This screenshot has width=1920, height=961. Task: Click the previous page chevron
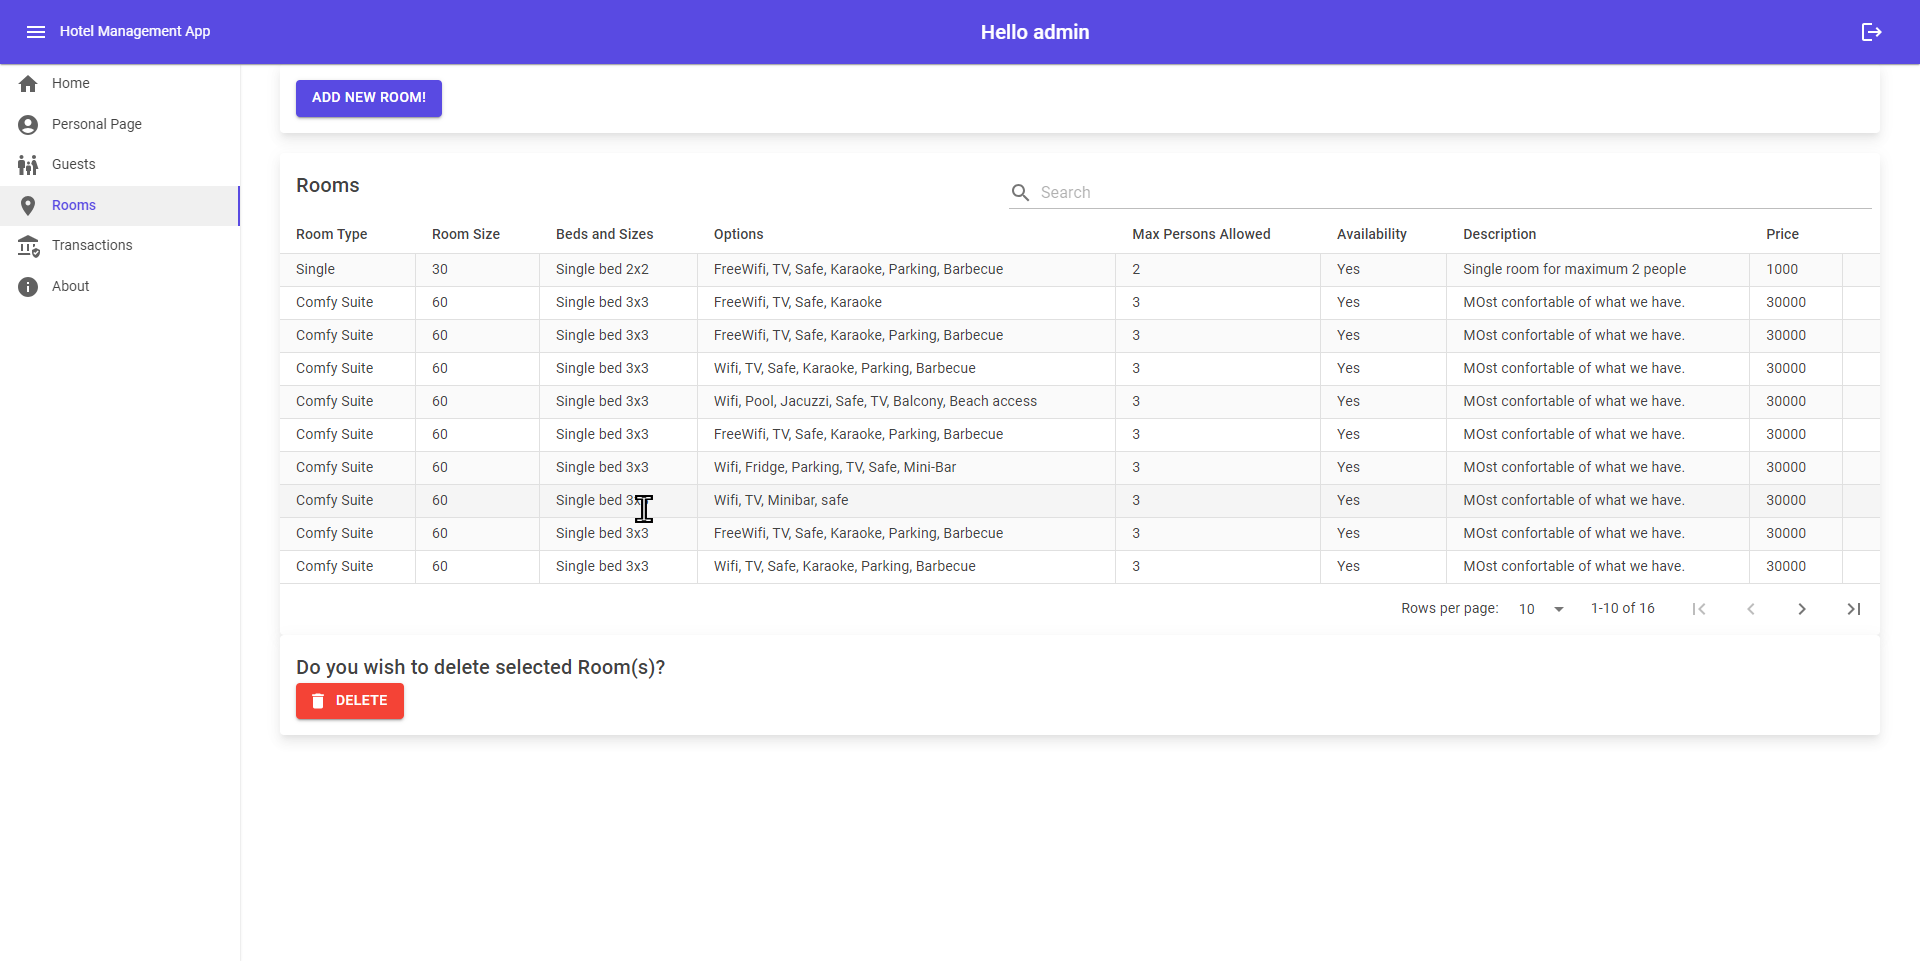1751,608
